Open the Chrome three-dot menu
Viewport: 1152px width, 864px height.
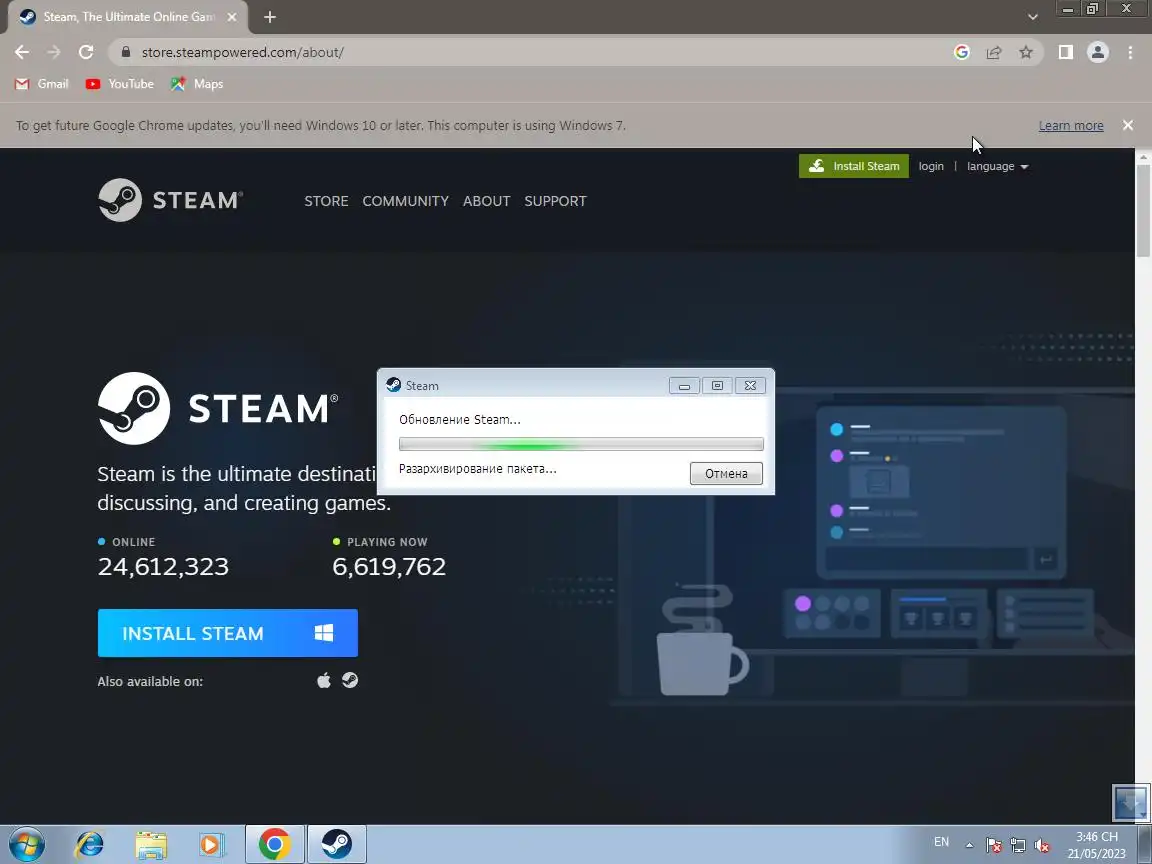pos(1130,52)
